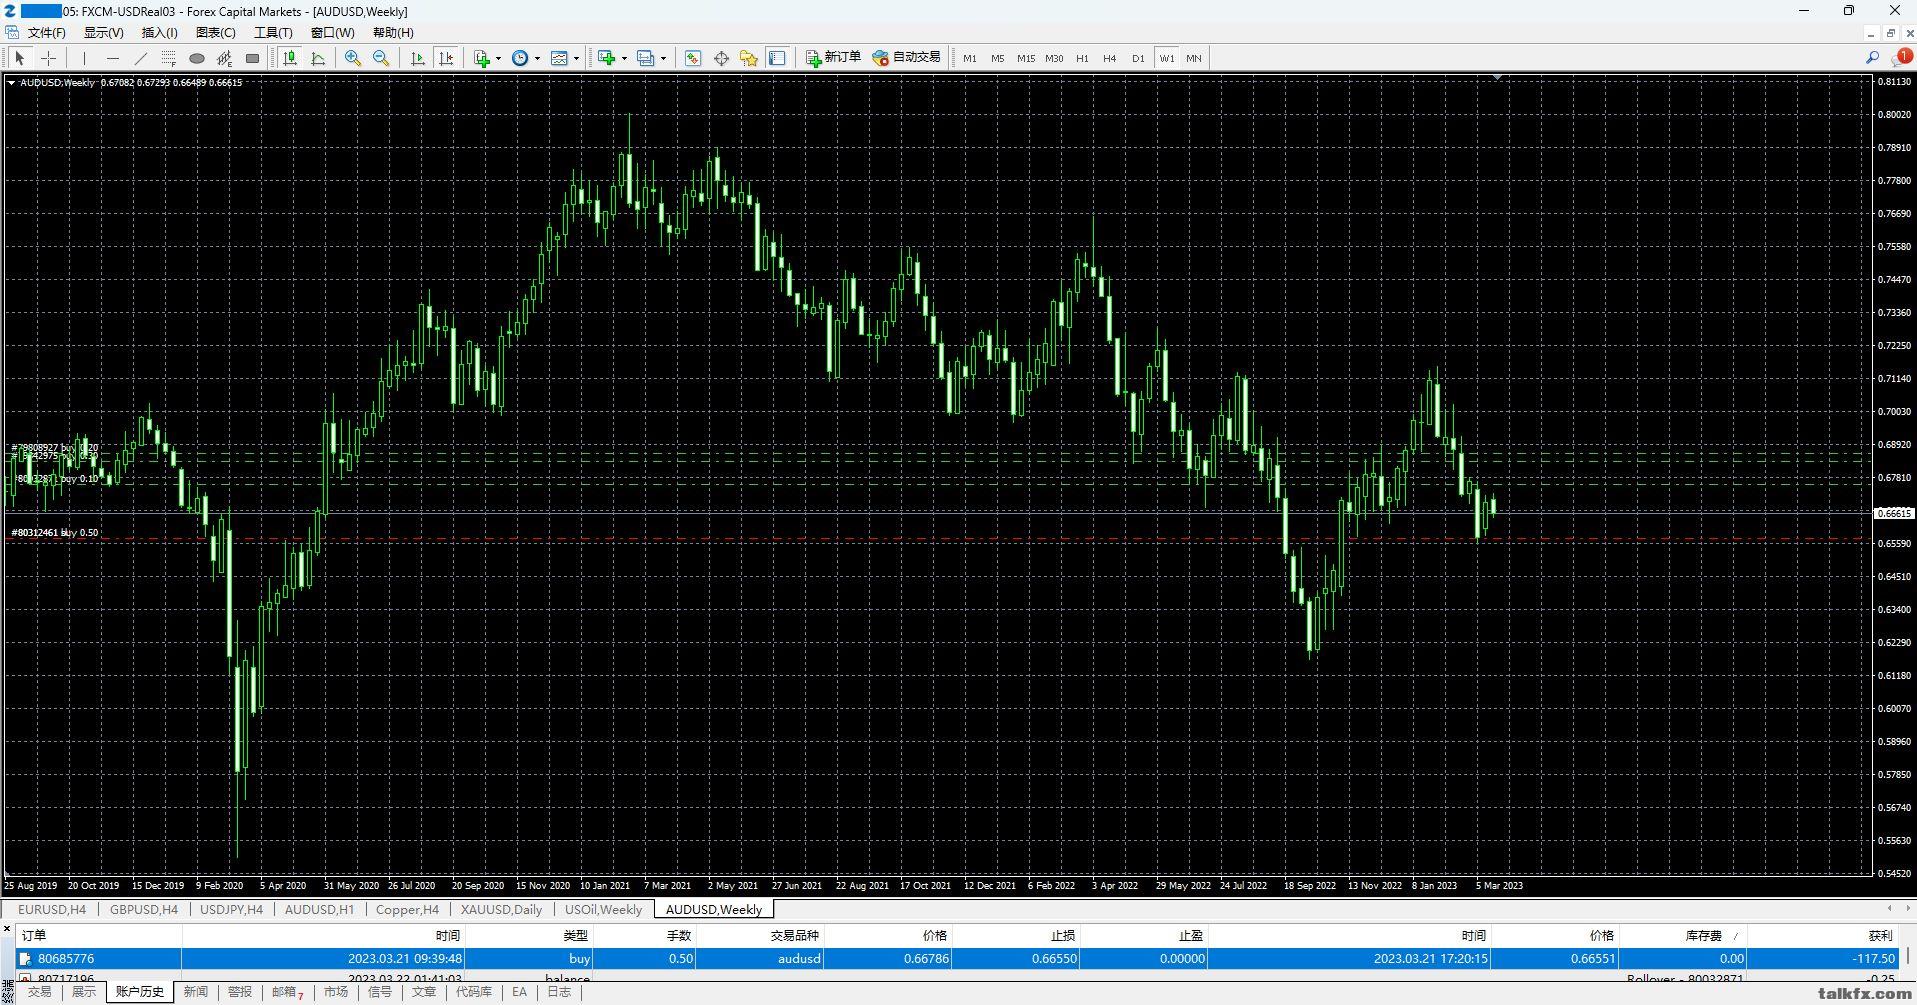This screenshot has width=1917, height=1005.
Task: Switch timeframe to M30
Action: [1054, 58]
